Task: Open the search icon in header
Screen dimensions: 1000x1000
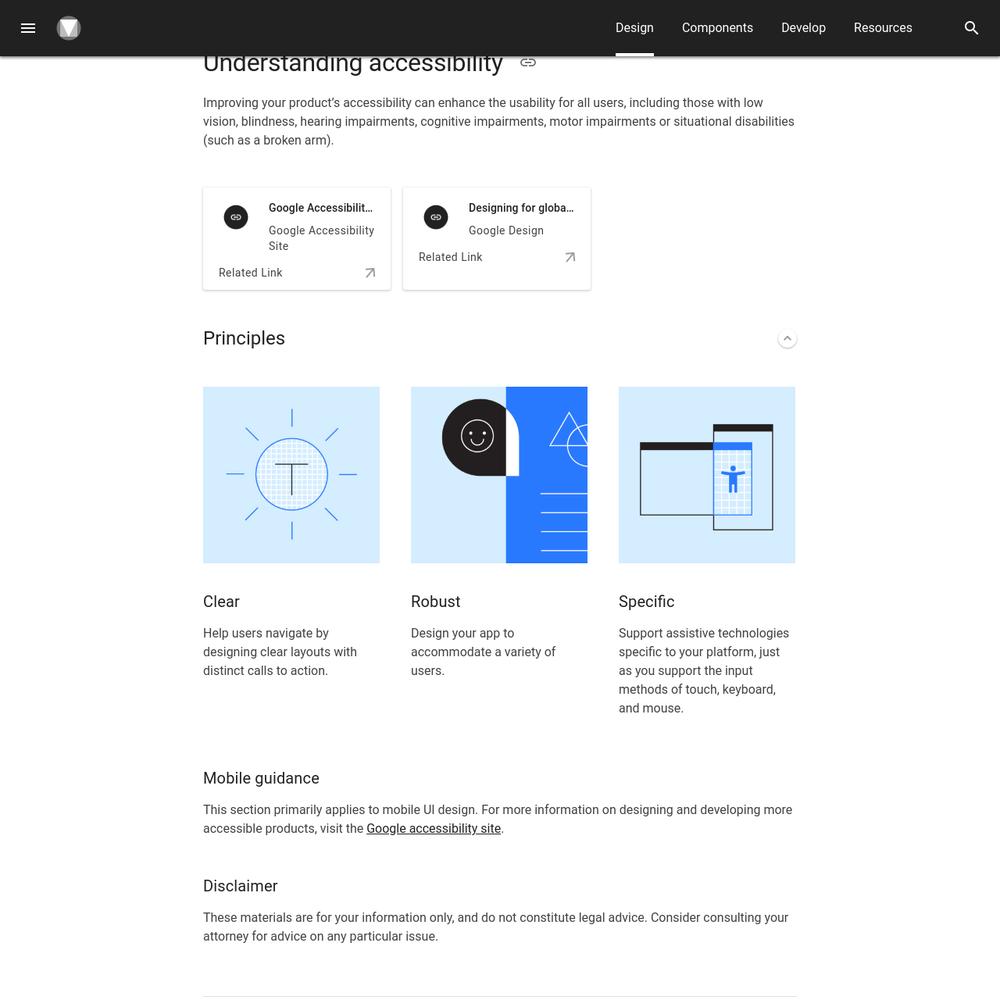Action: [x=971, y=28]
